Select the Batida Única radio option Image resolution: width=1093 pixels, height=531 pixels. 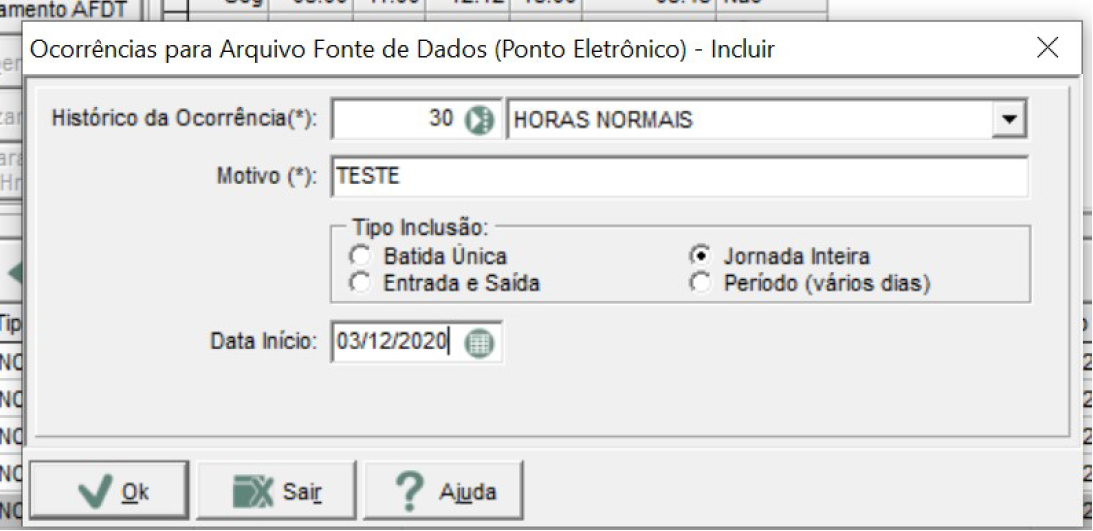tap(360, 256)
